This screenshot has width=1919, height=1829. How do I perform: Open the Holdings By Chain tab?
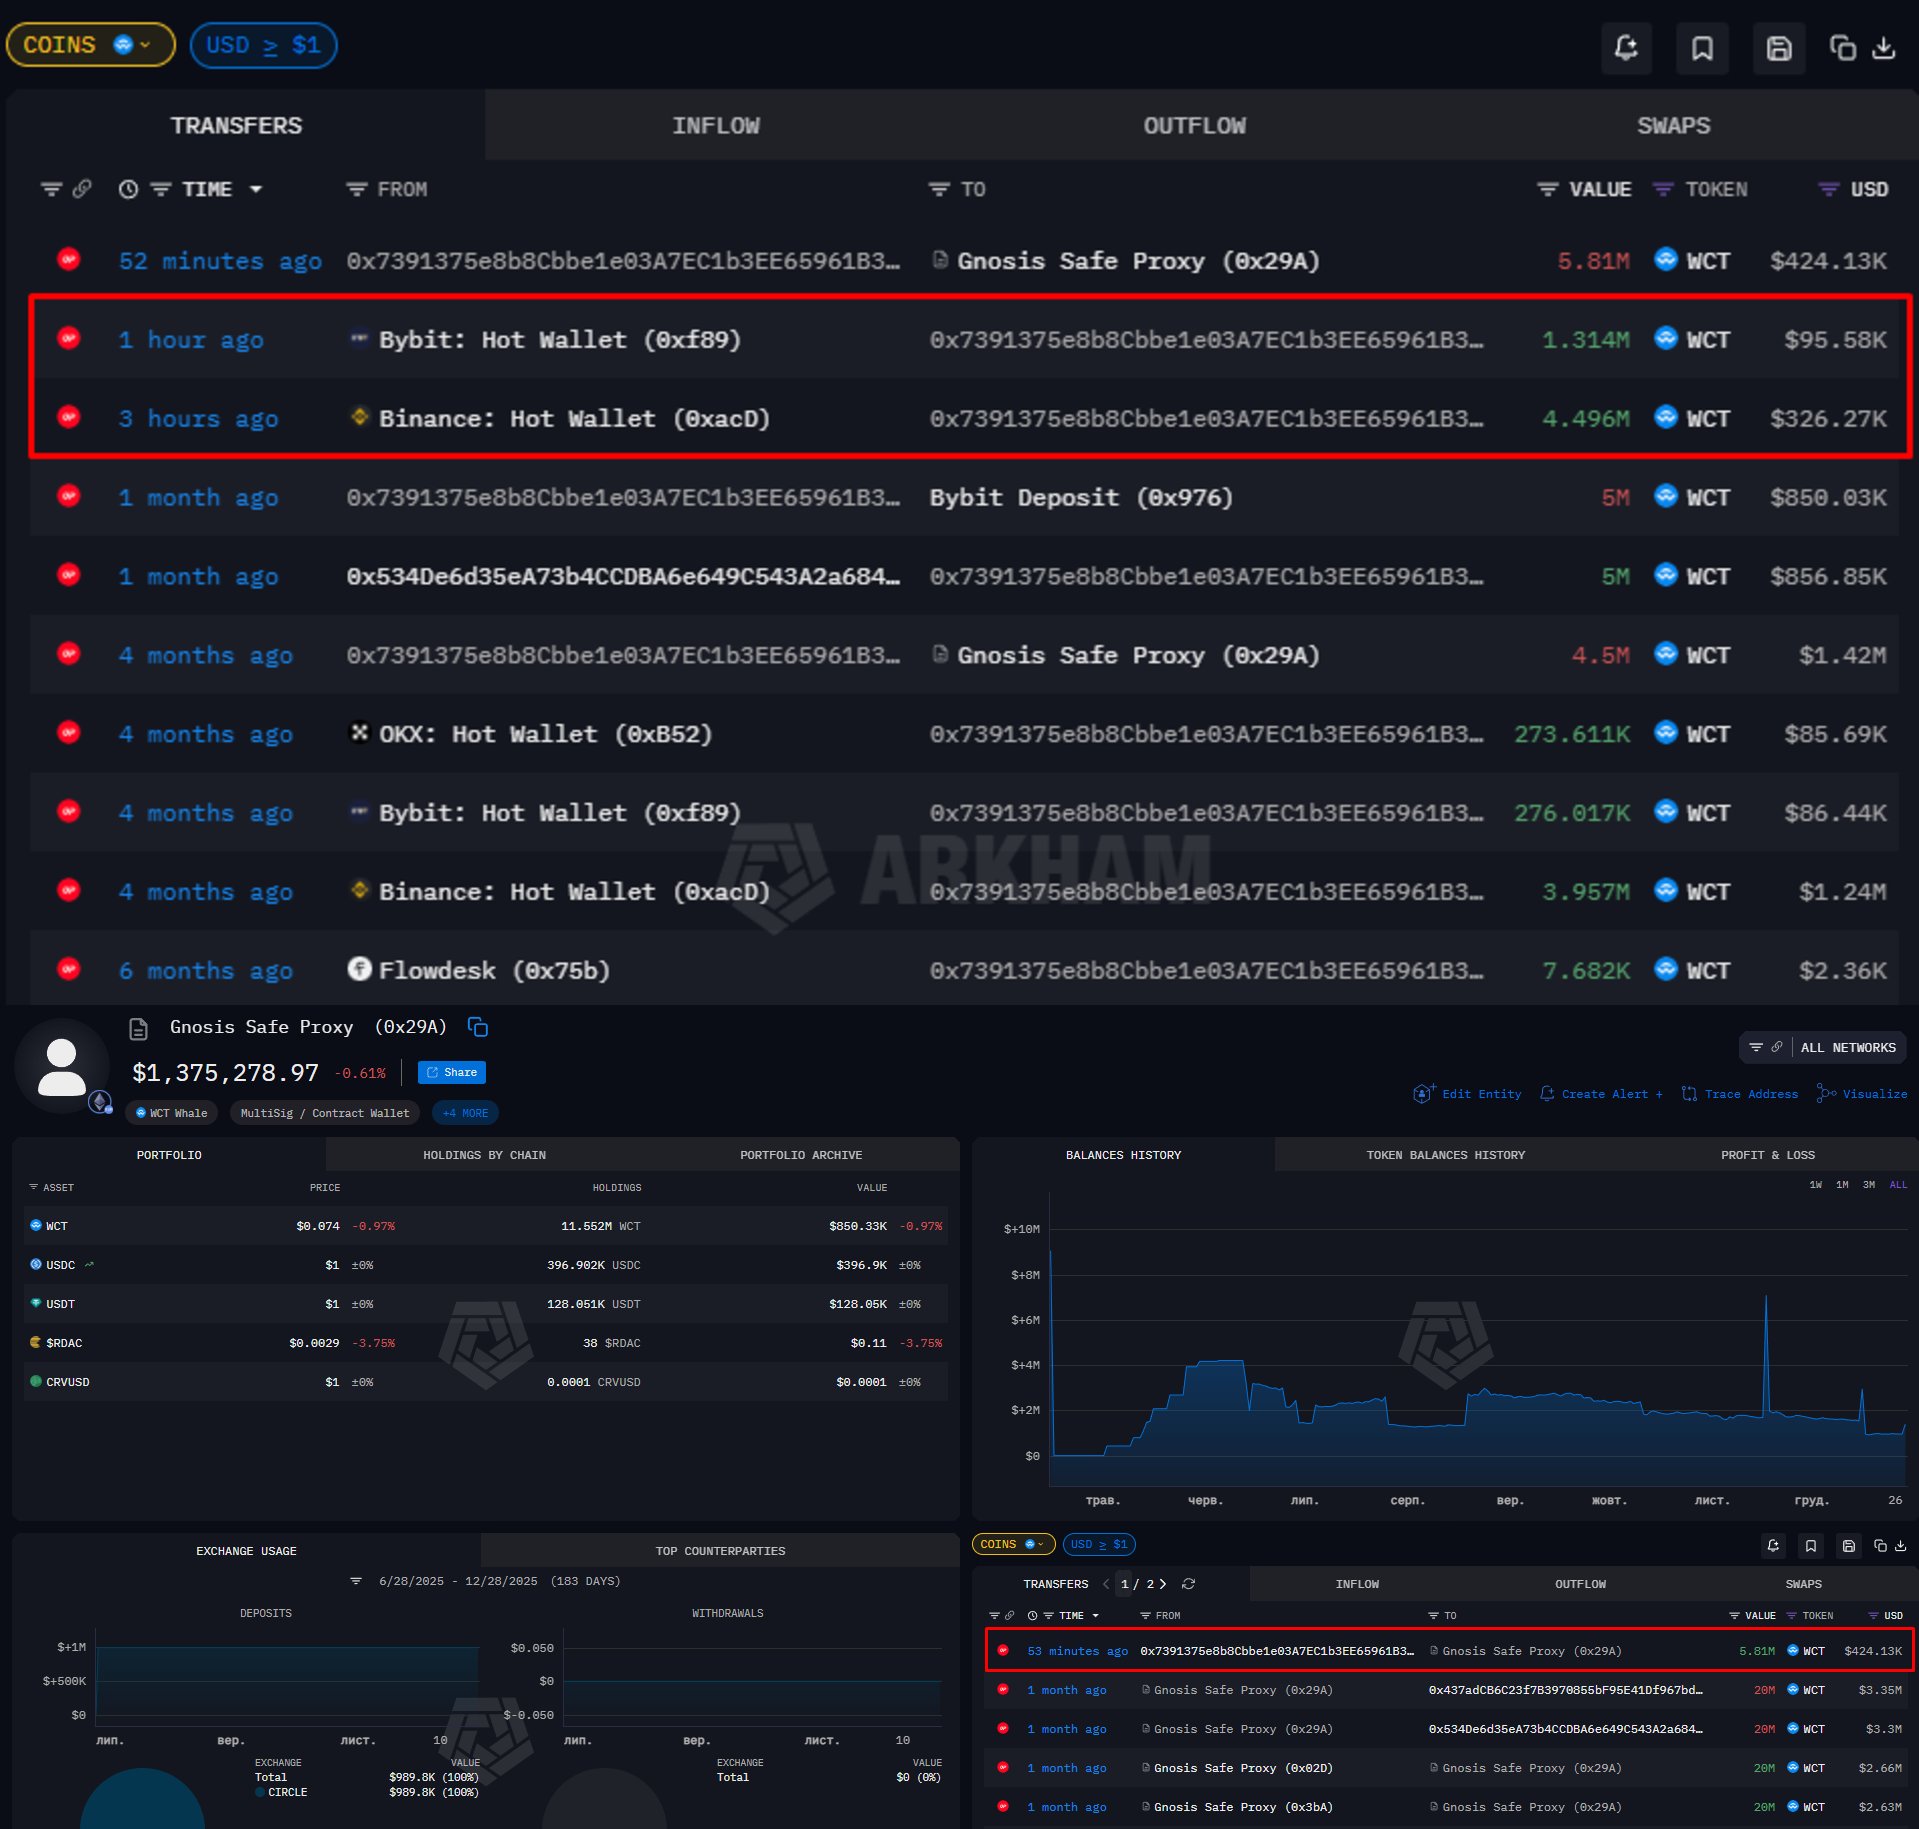coord(484,1155)
